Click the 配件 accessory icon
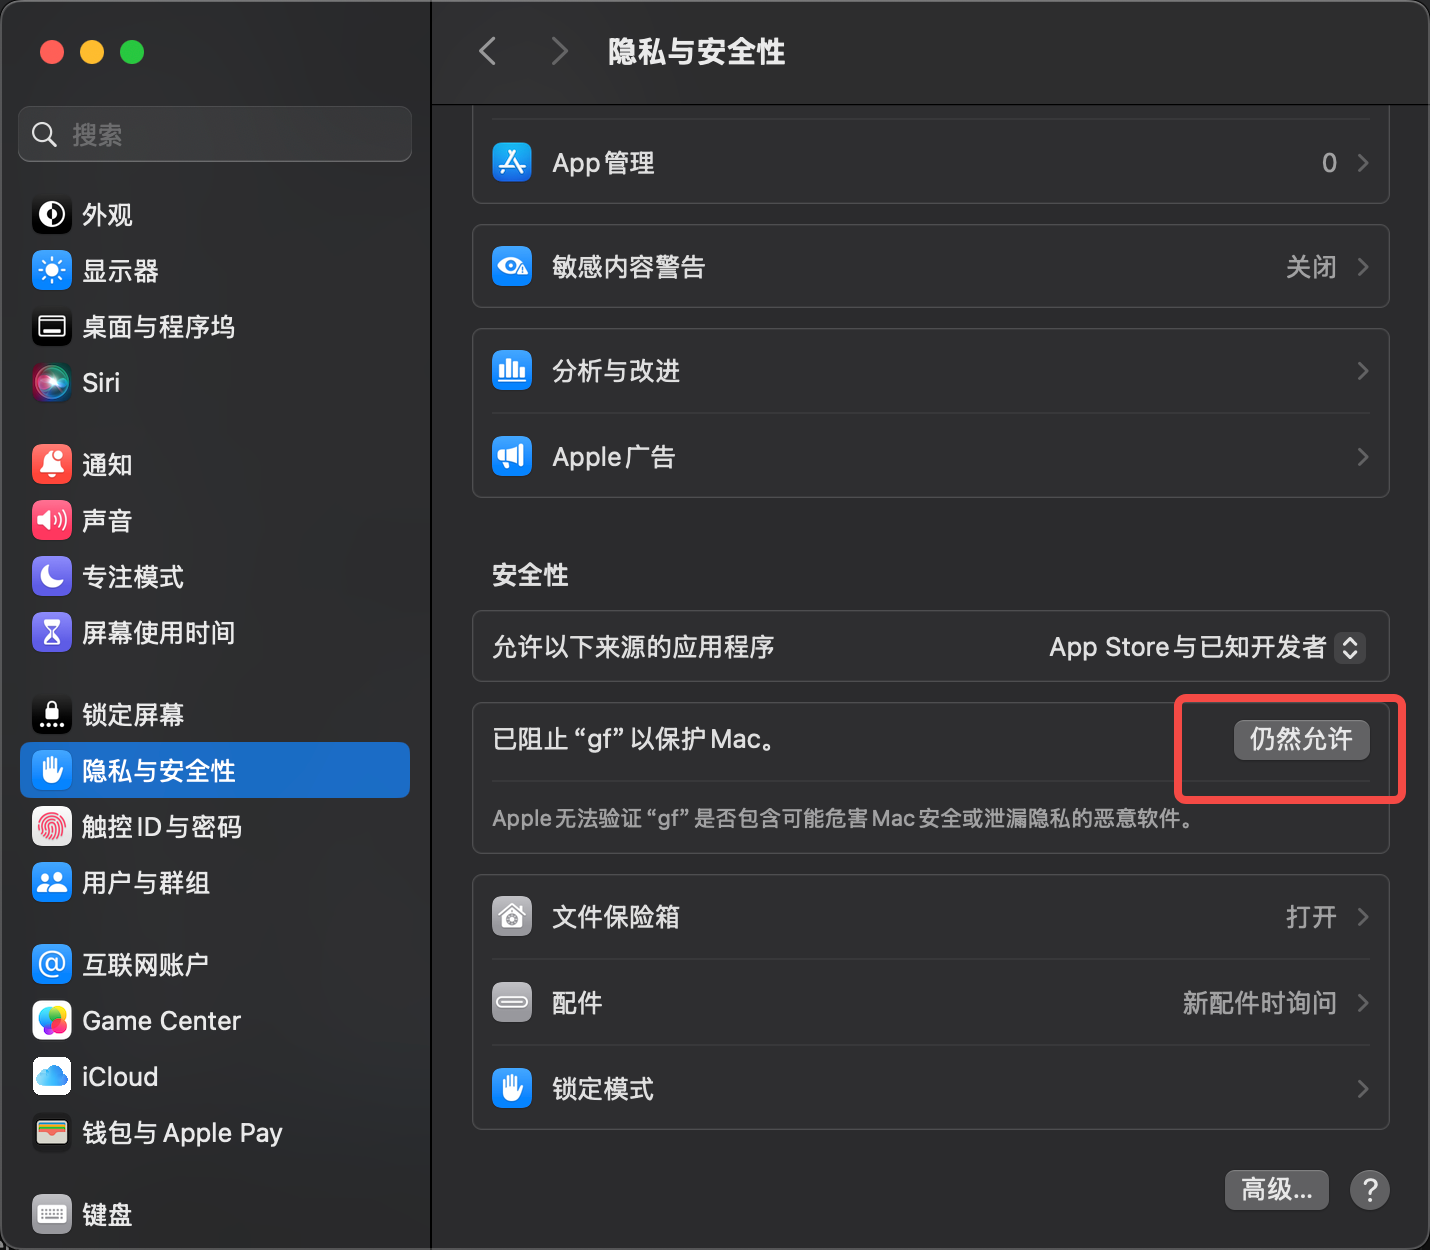The width and height of the screenshot is (1430, 1250). 512,1002
